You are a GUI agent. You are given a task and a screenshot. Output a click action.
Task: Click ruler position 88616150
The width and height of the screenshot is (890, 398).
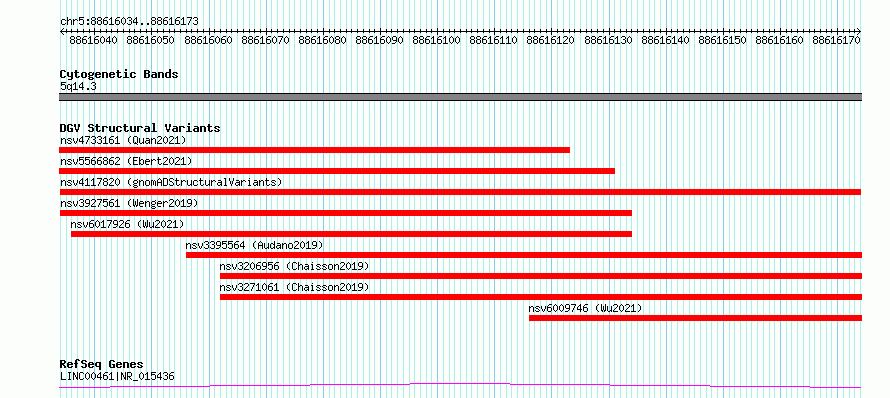(723, 40)
